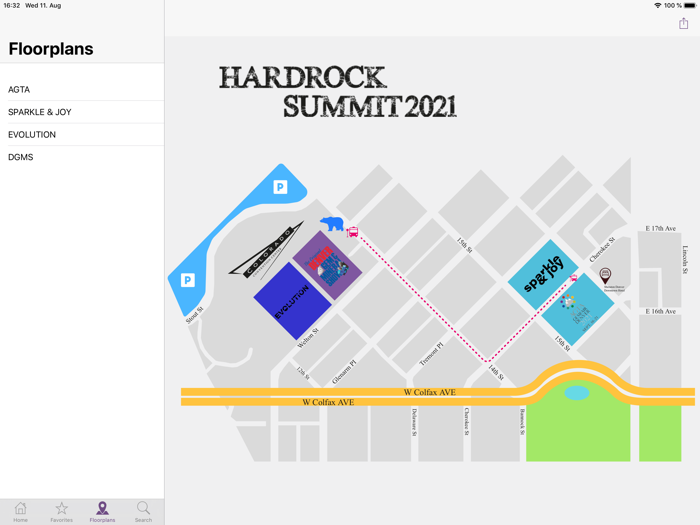Tap the upper W Colfax AVE label
This screenshot has width=700, height=525.
(x=429, y=392)
